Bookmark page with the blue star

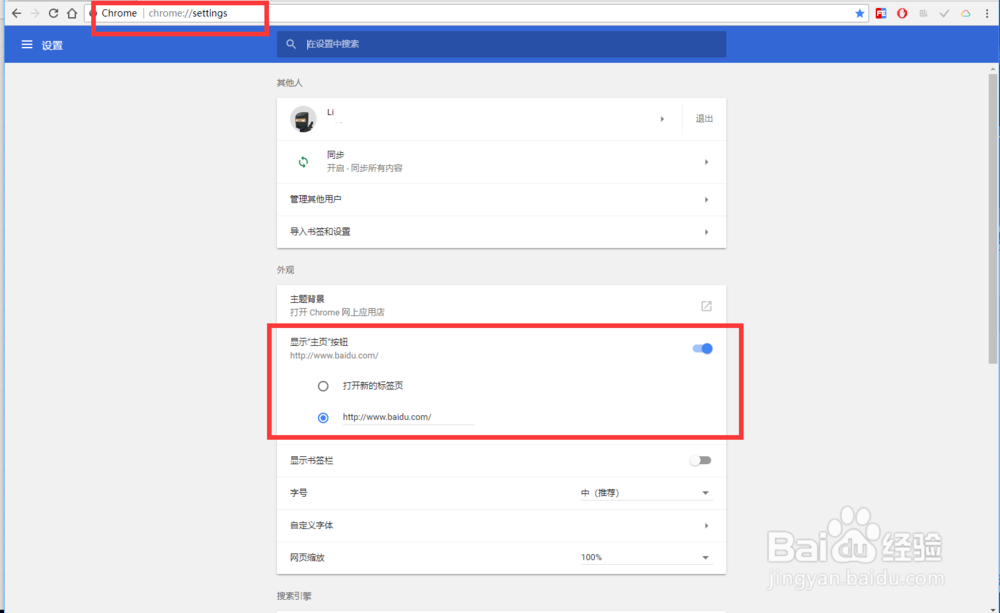(x=860, y=13)
